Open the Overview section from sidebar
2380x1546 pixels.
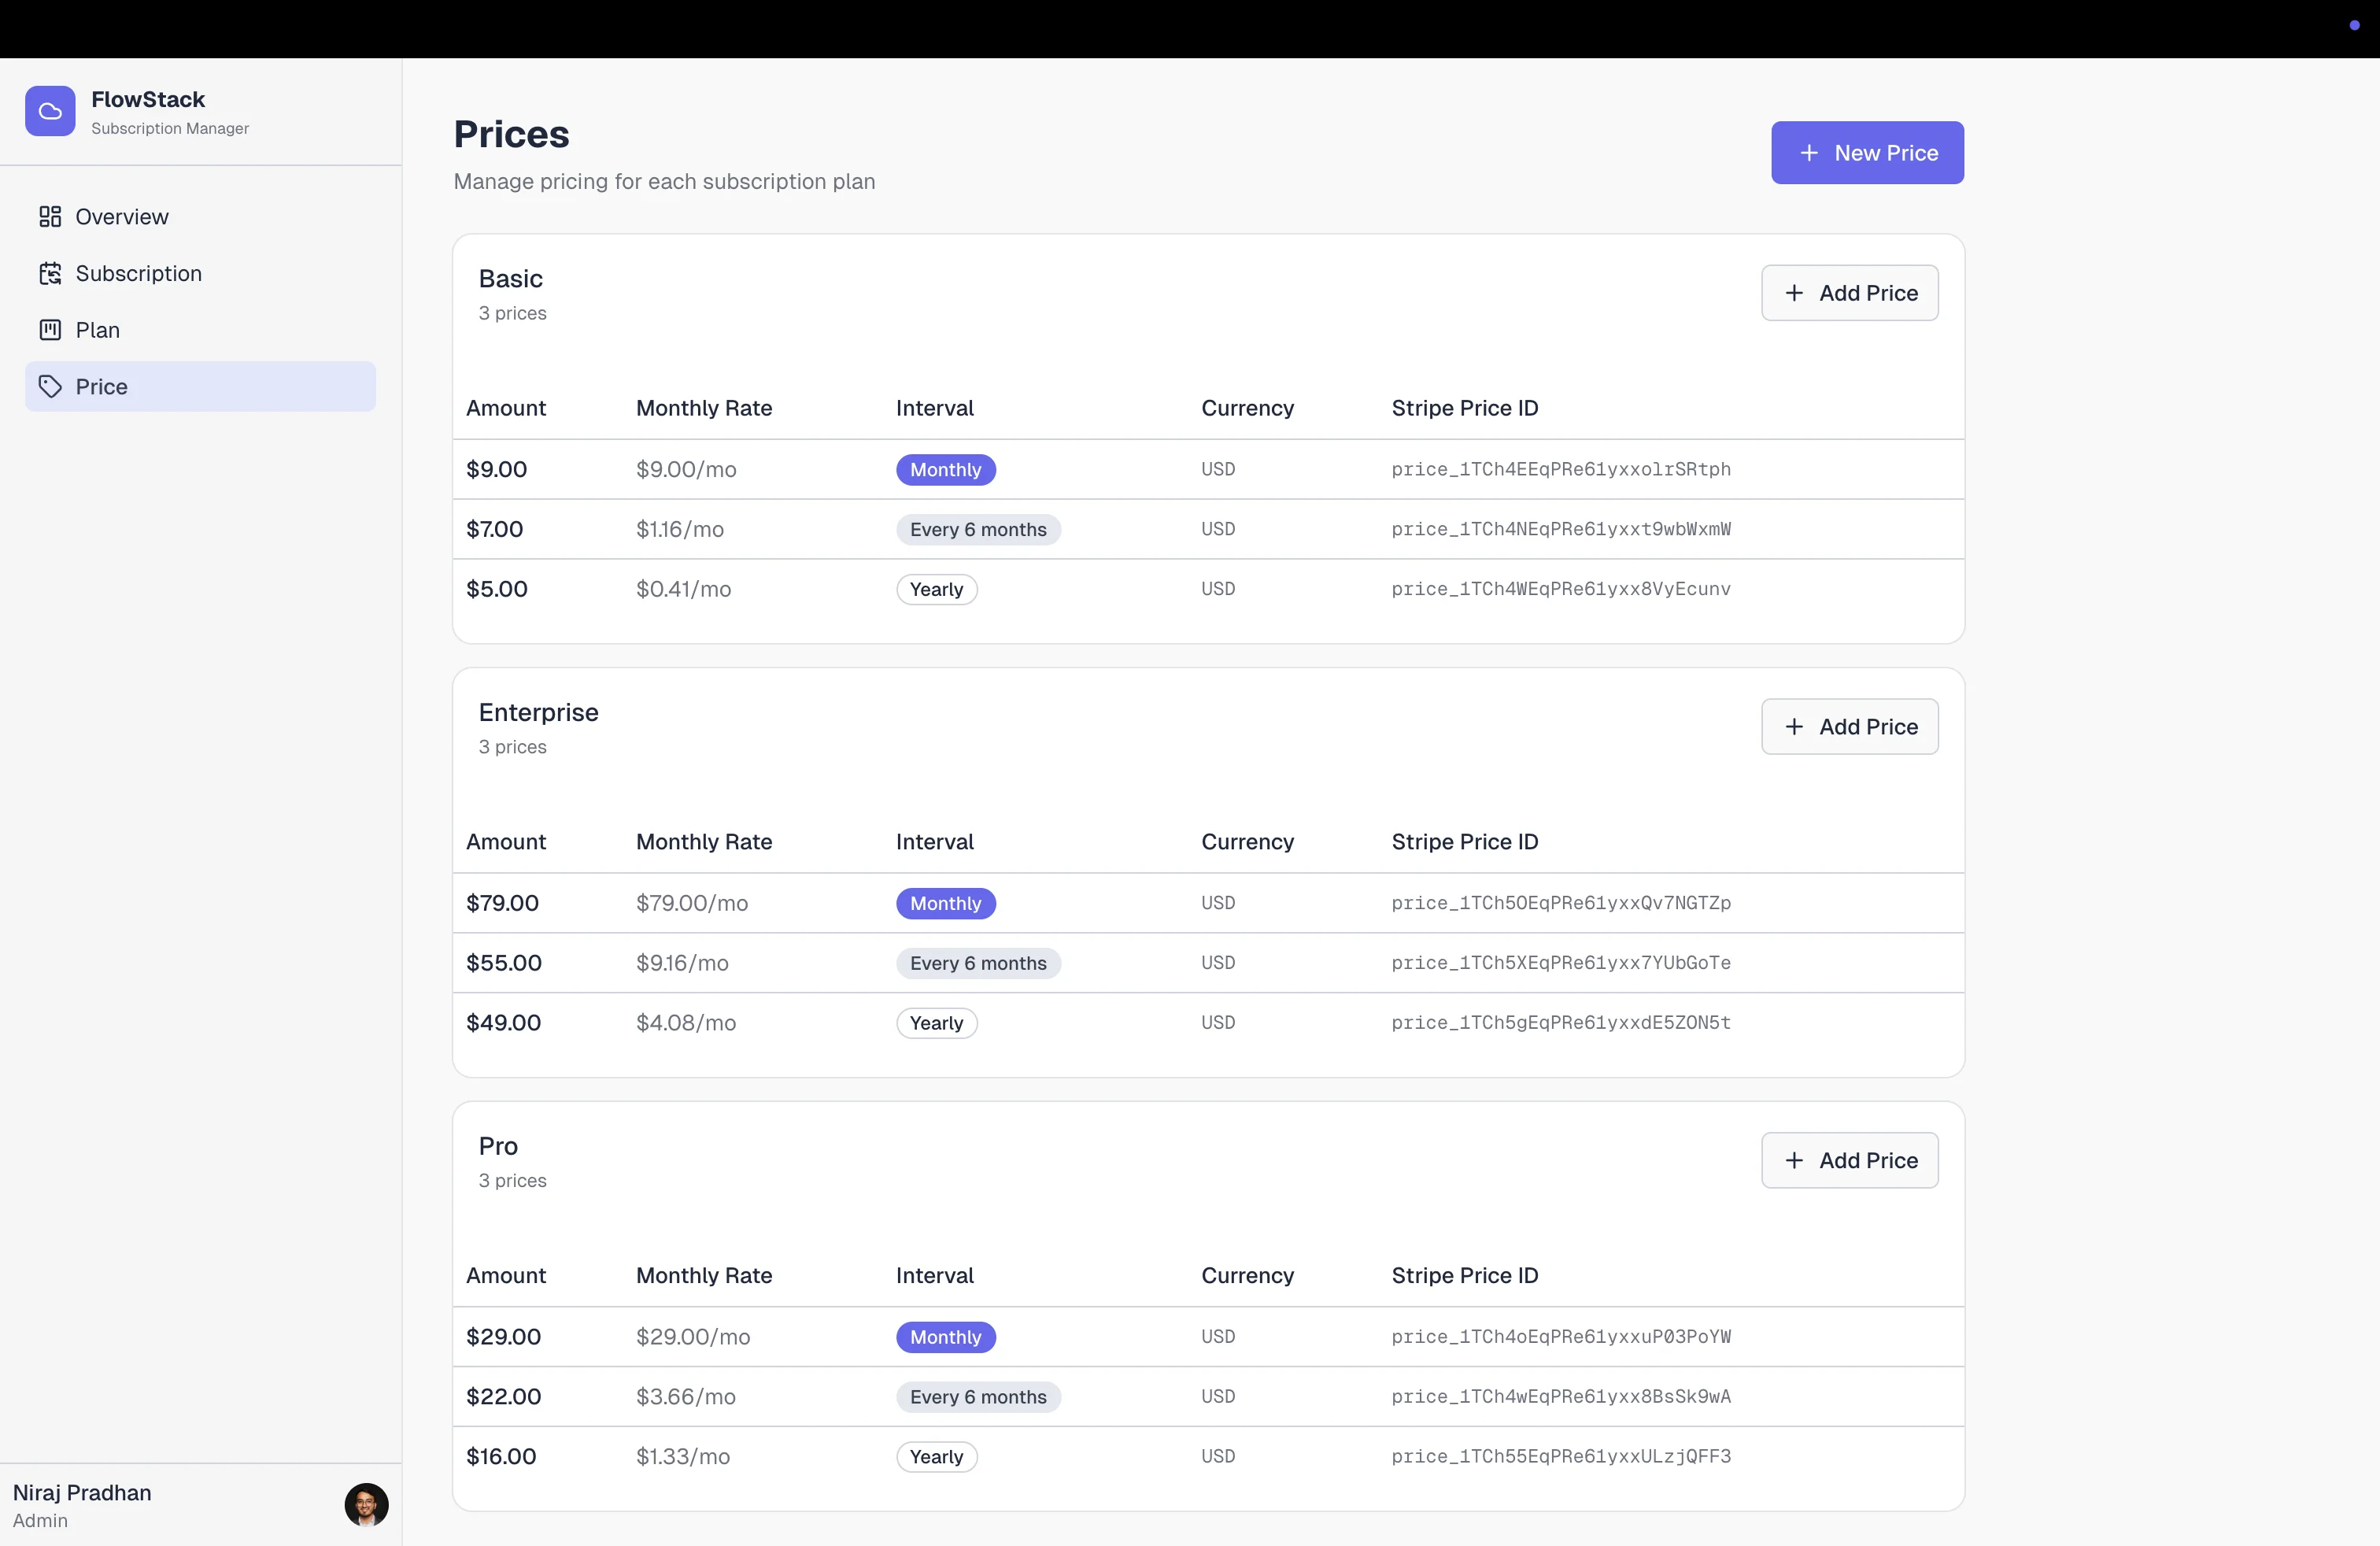pyautogui.click(x=121, y=216)
